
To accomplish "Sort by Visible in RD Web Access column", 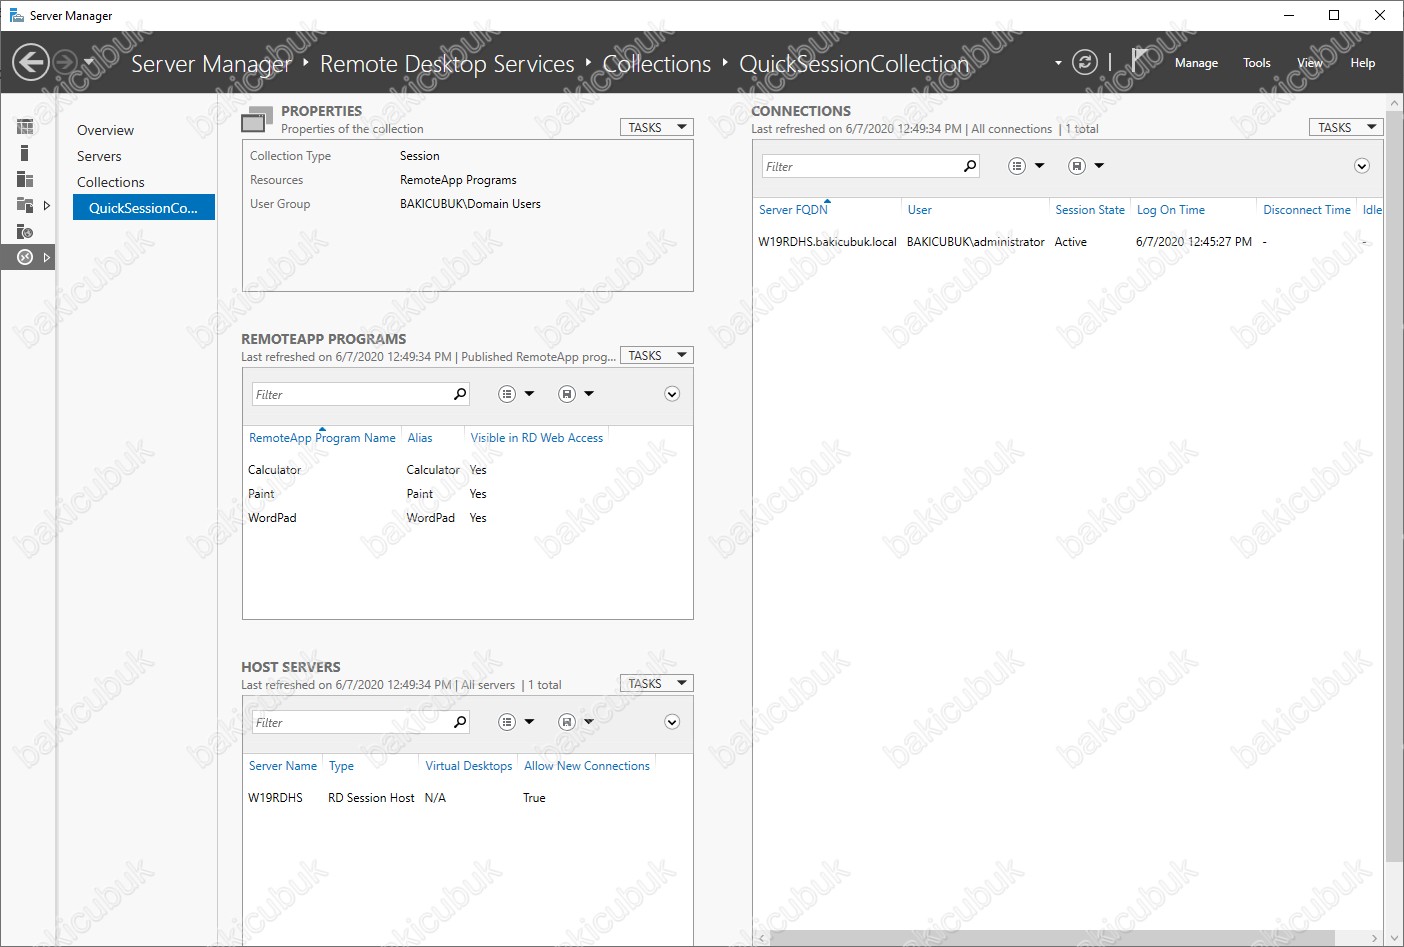I will pyautogui.click(x=537, y=438).
